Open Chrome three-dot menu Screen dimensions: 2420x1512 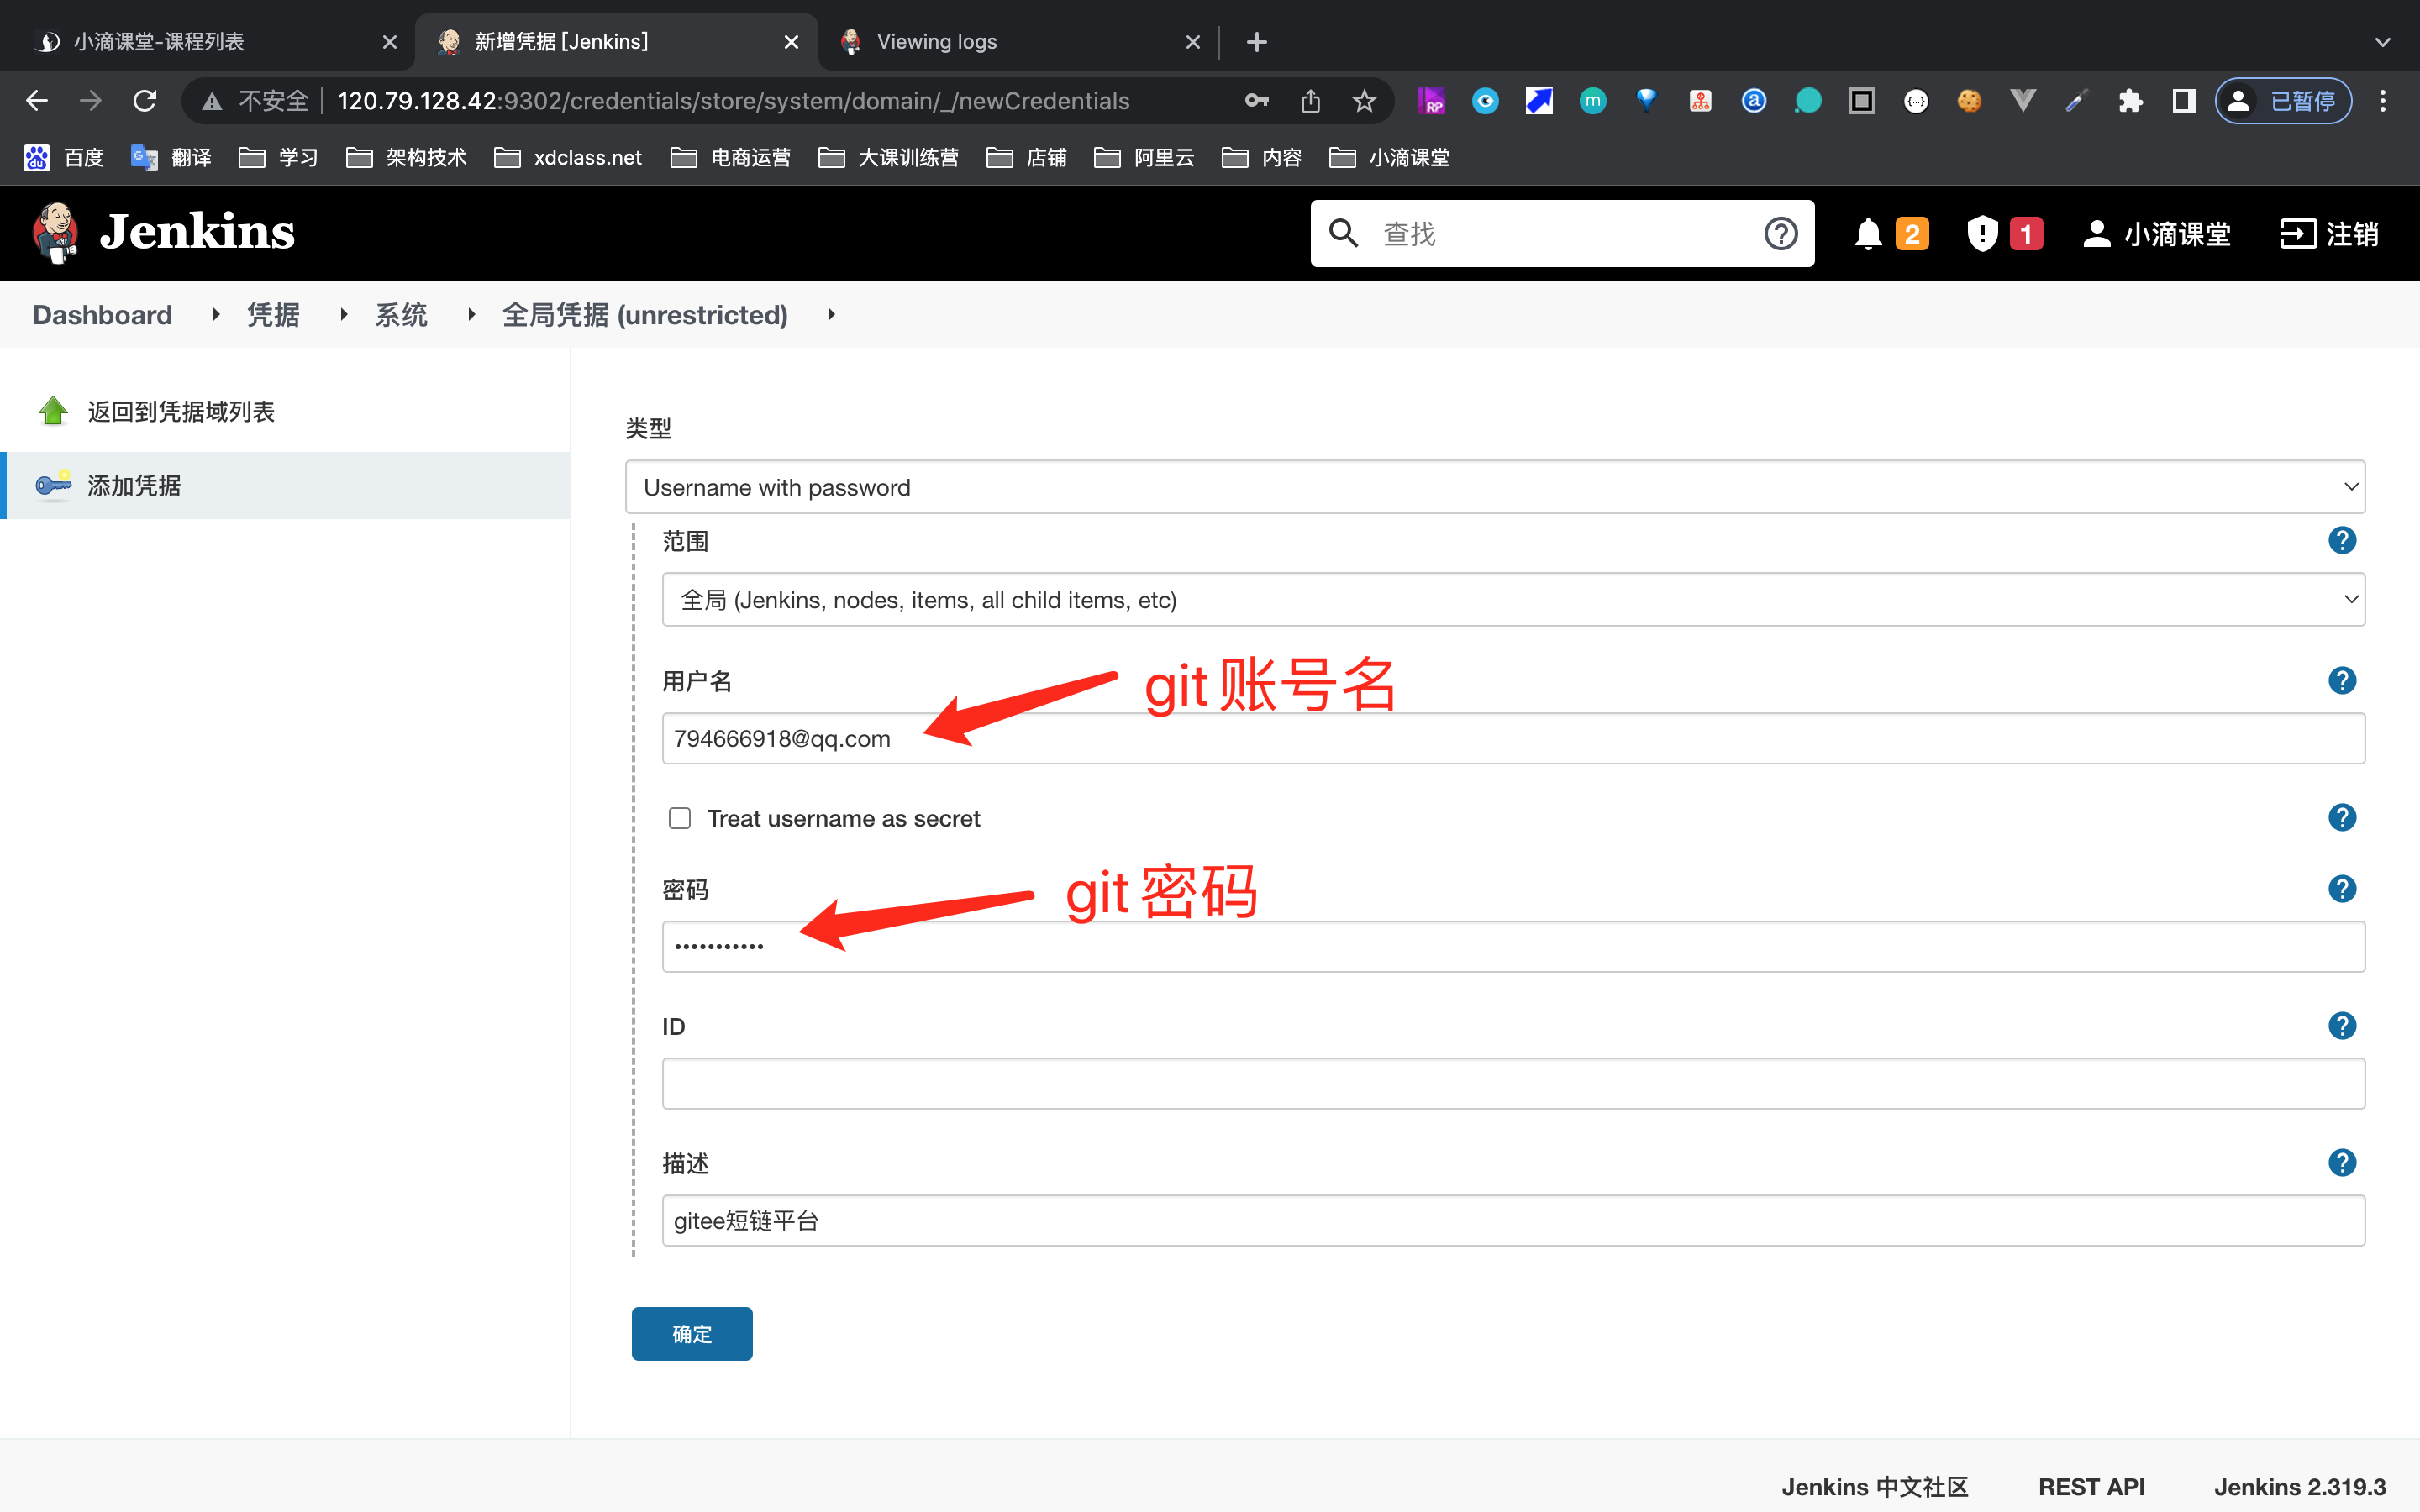click(x=2383, y=101)
